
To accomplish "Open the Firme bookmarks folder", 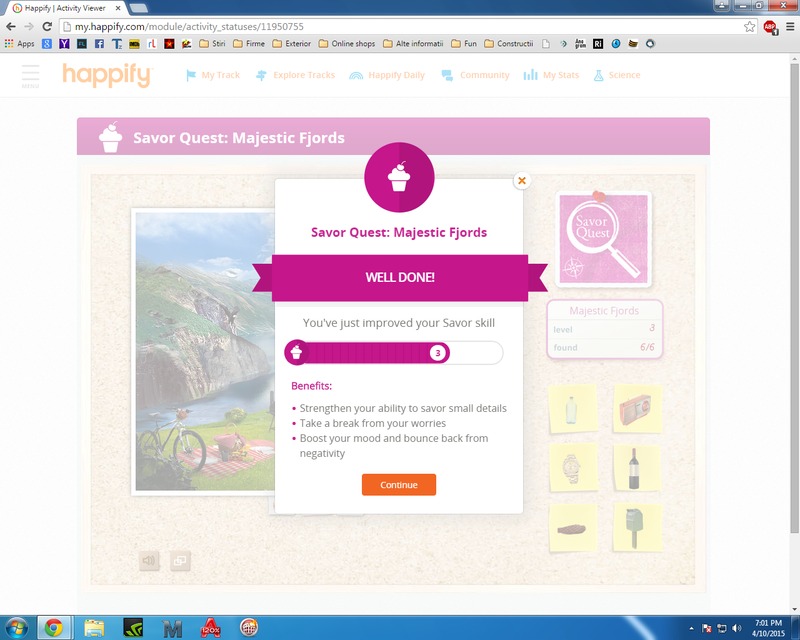I will [x=249, y=44].
